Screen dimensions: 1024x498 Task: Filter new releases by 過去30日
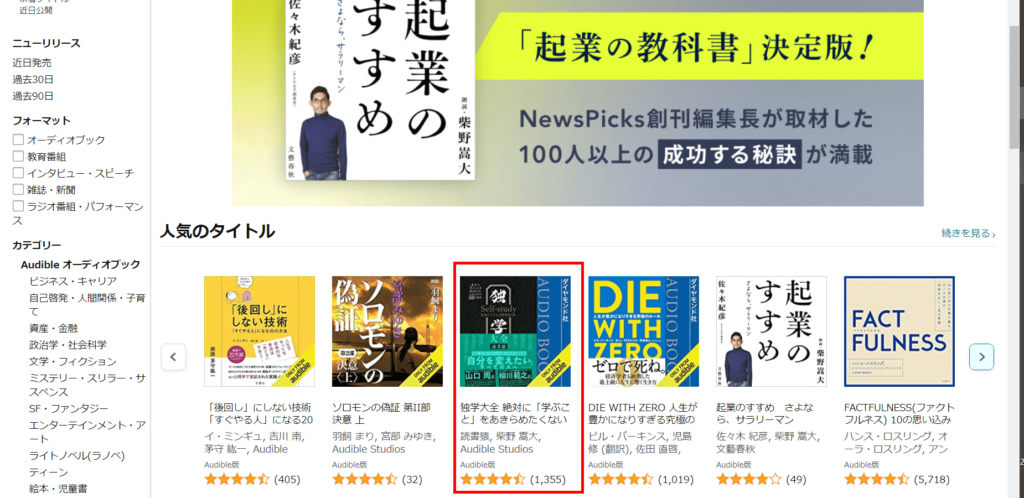coord(33,80)
